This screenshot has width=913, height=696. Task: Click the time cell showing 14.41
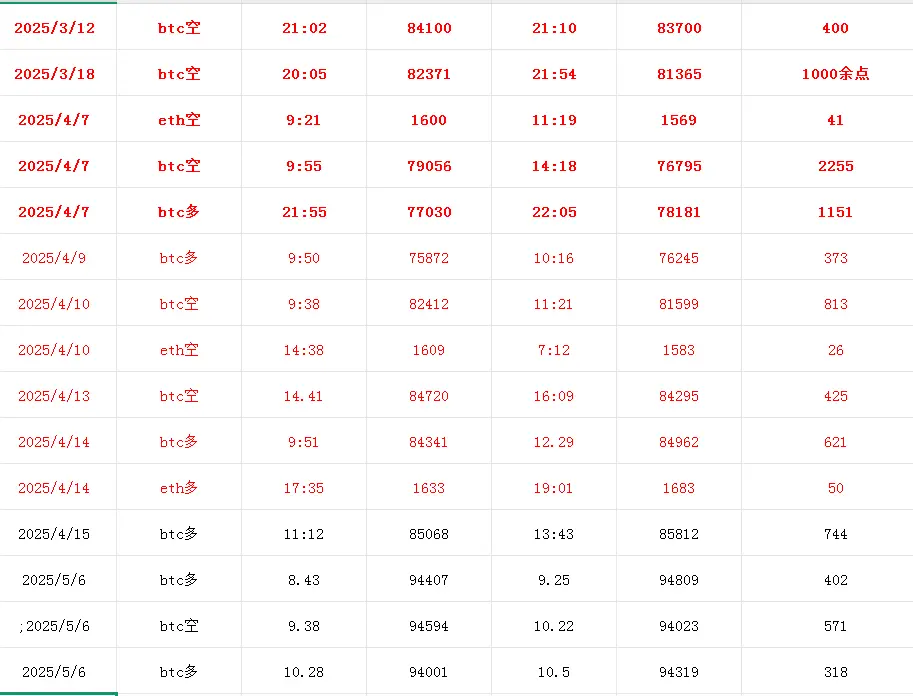pos(304,395)
